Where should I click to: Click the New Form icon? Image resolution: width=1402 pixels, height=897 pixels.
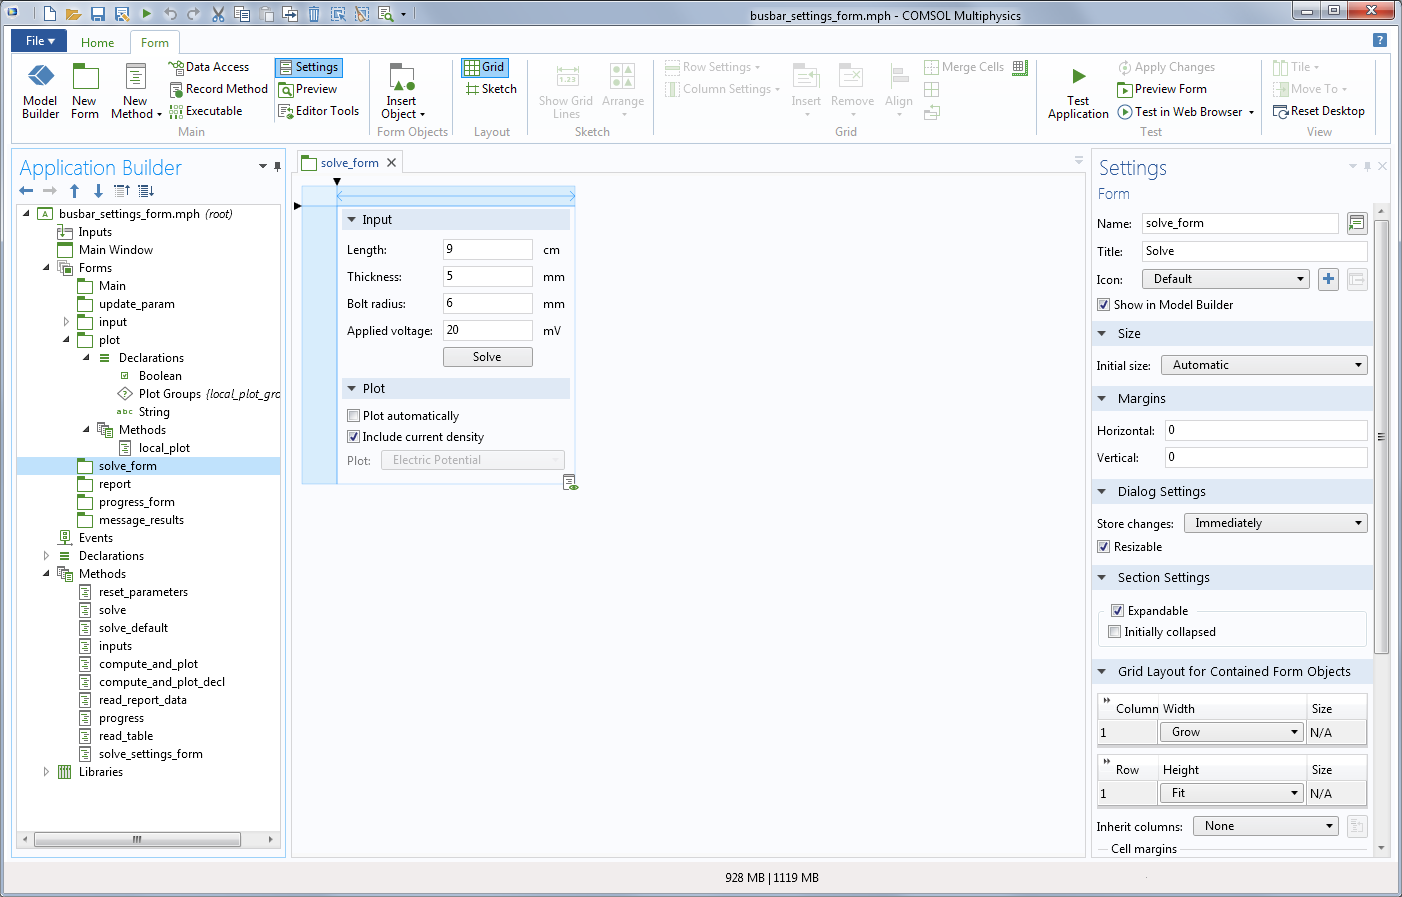pyautogui.click(x=85, y=78)
